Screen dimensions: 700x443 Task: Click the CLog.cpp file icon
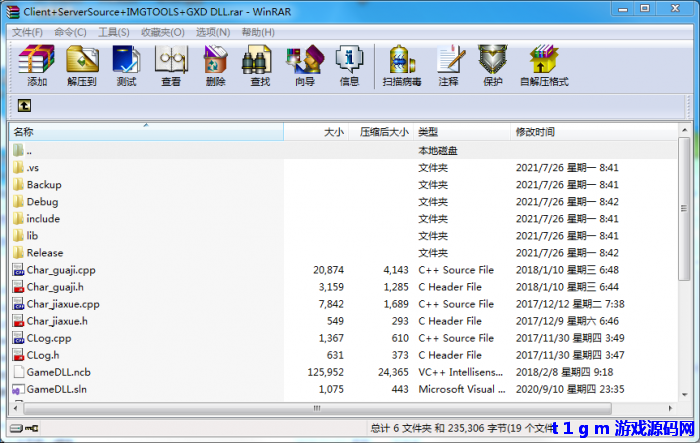coord(18,338)
